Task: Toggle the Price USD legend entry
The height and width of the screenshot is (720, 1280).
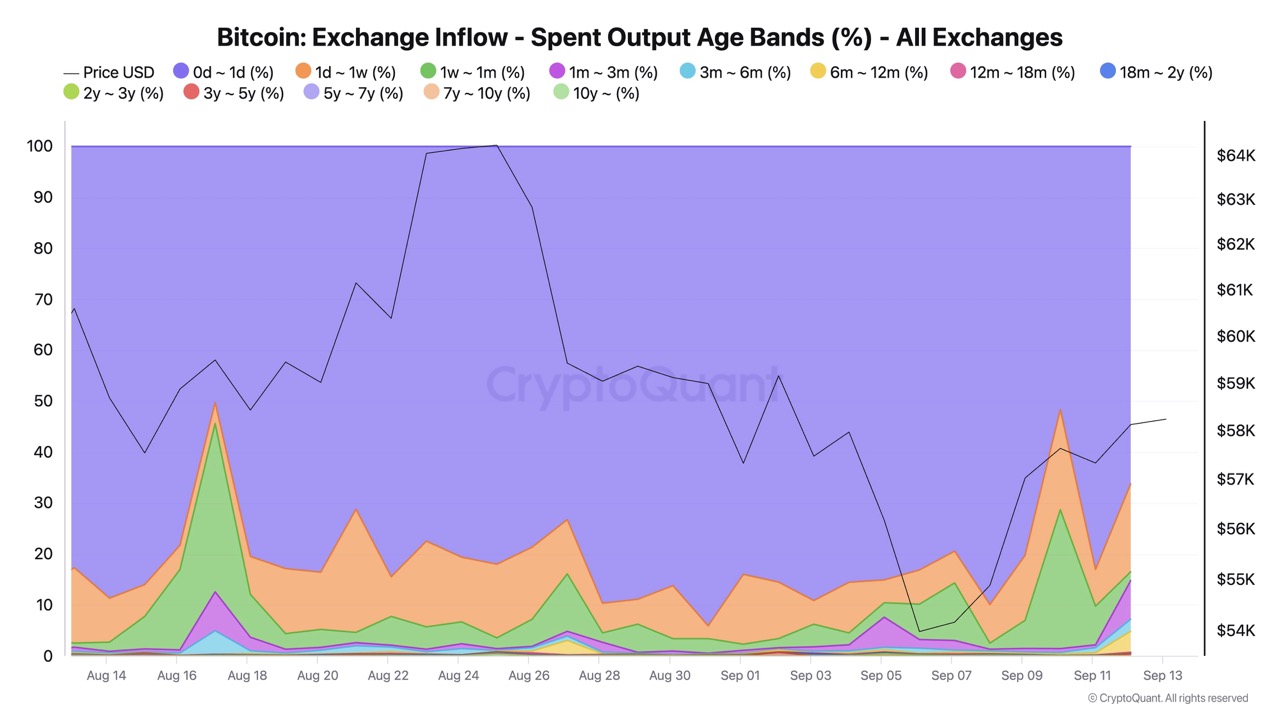Action: pyautogui.click(x=108, y=72)
